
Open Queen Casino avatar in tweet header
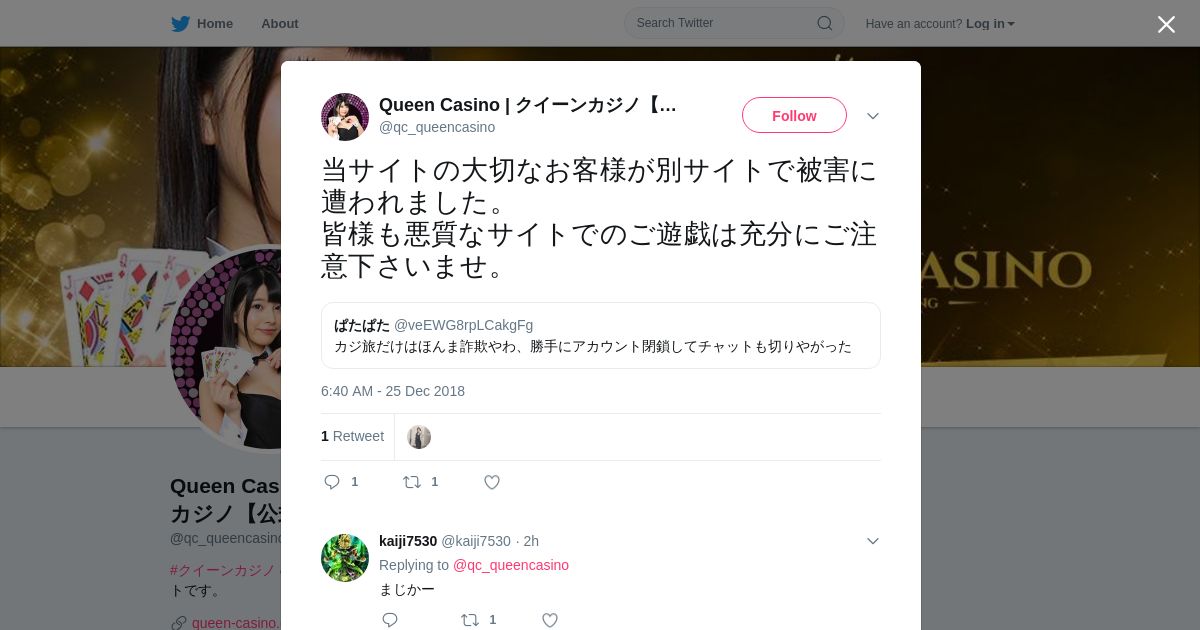click(x=345, y=117)
